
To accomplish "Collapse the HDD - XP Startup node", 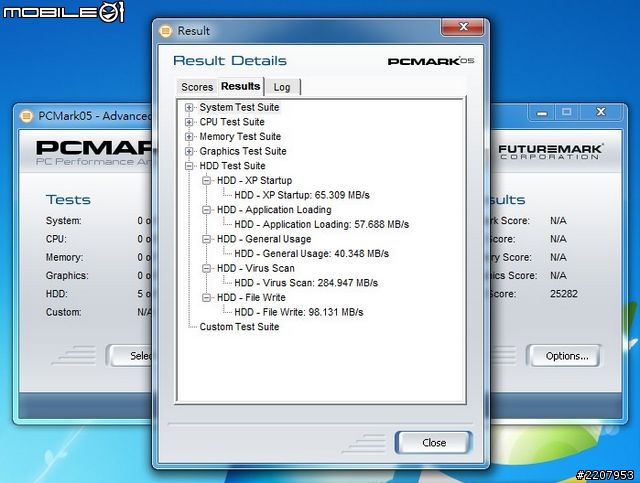I will [207, 180].
